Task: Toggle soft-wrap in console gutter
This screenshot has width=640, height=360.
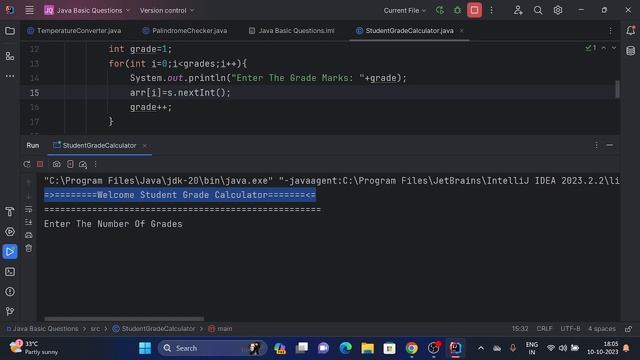Action: click(29, 209)
